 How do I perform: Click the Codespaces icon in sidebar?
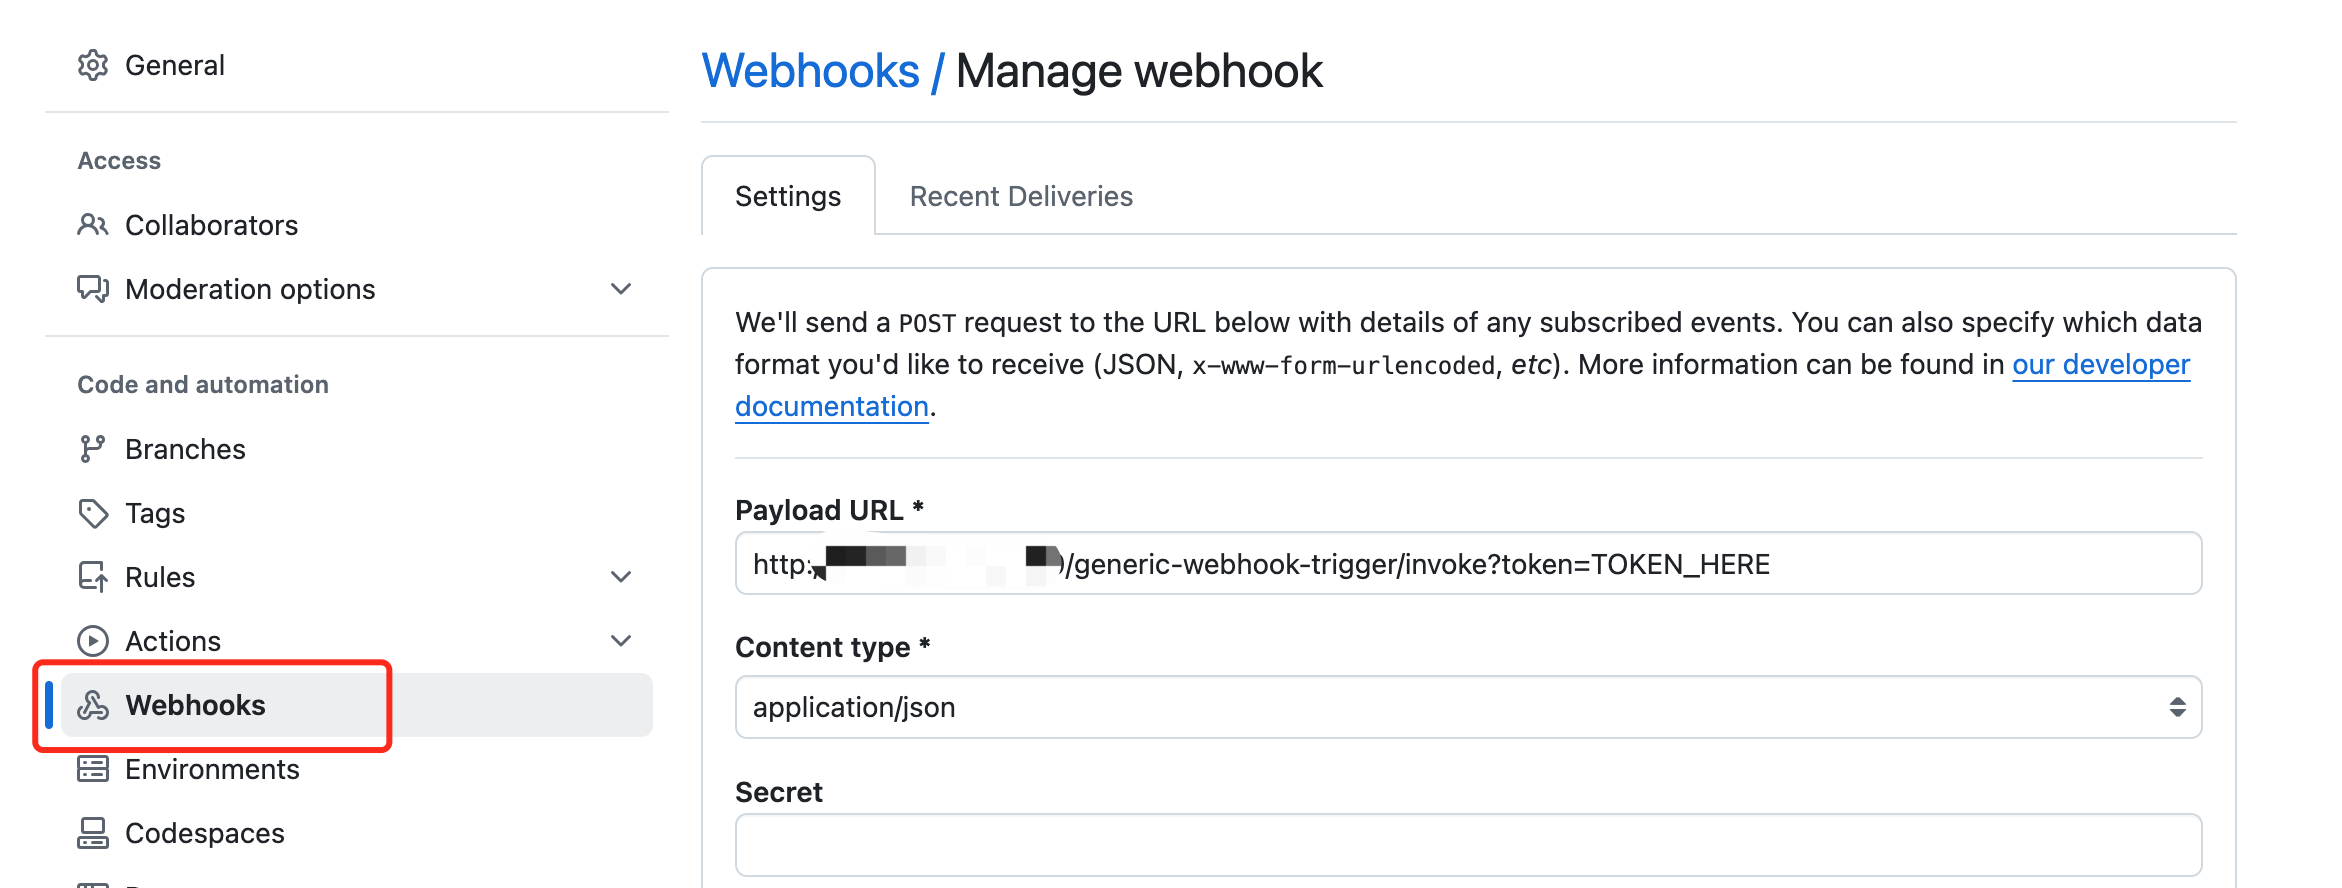[93, 833]
